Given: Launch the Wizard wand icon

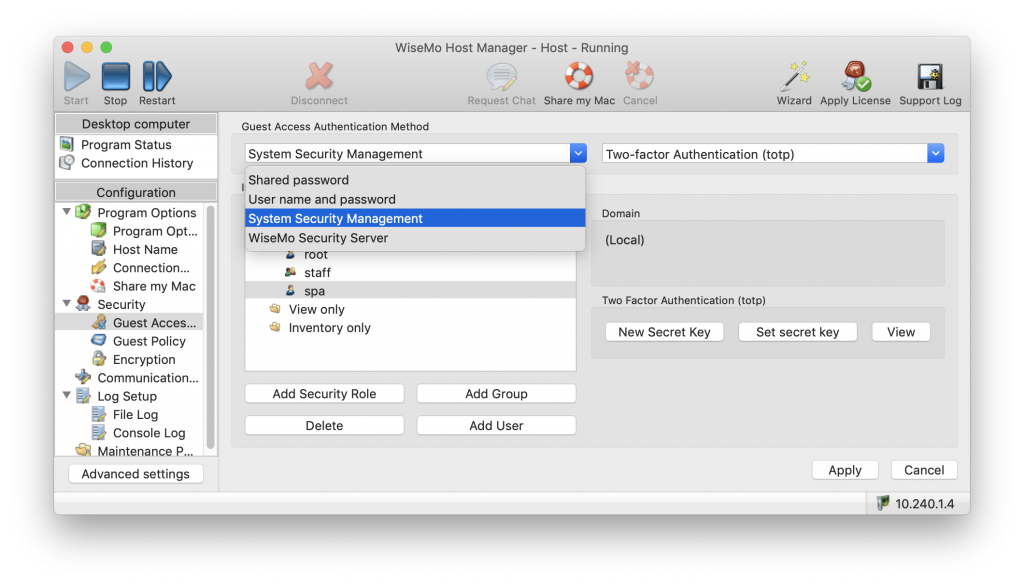Looking at the screenshot, I should coord(794,78).
